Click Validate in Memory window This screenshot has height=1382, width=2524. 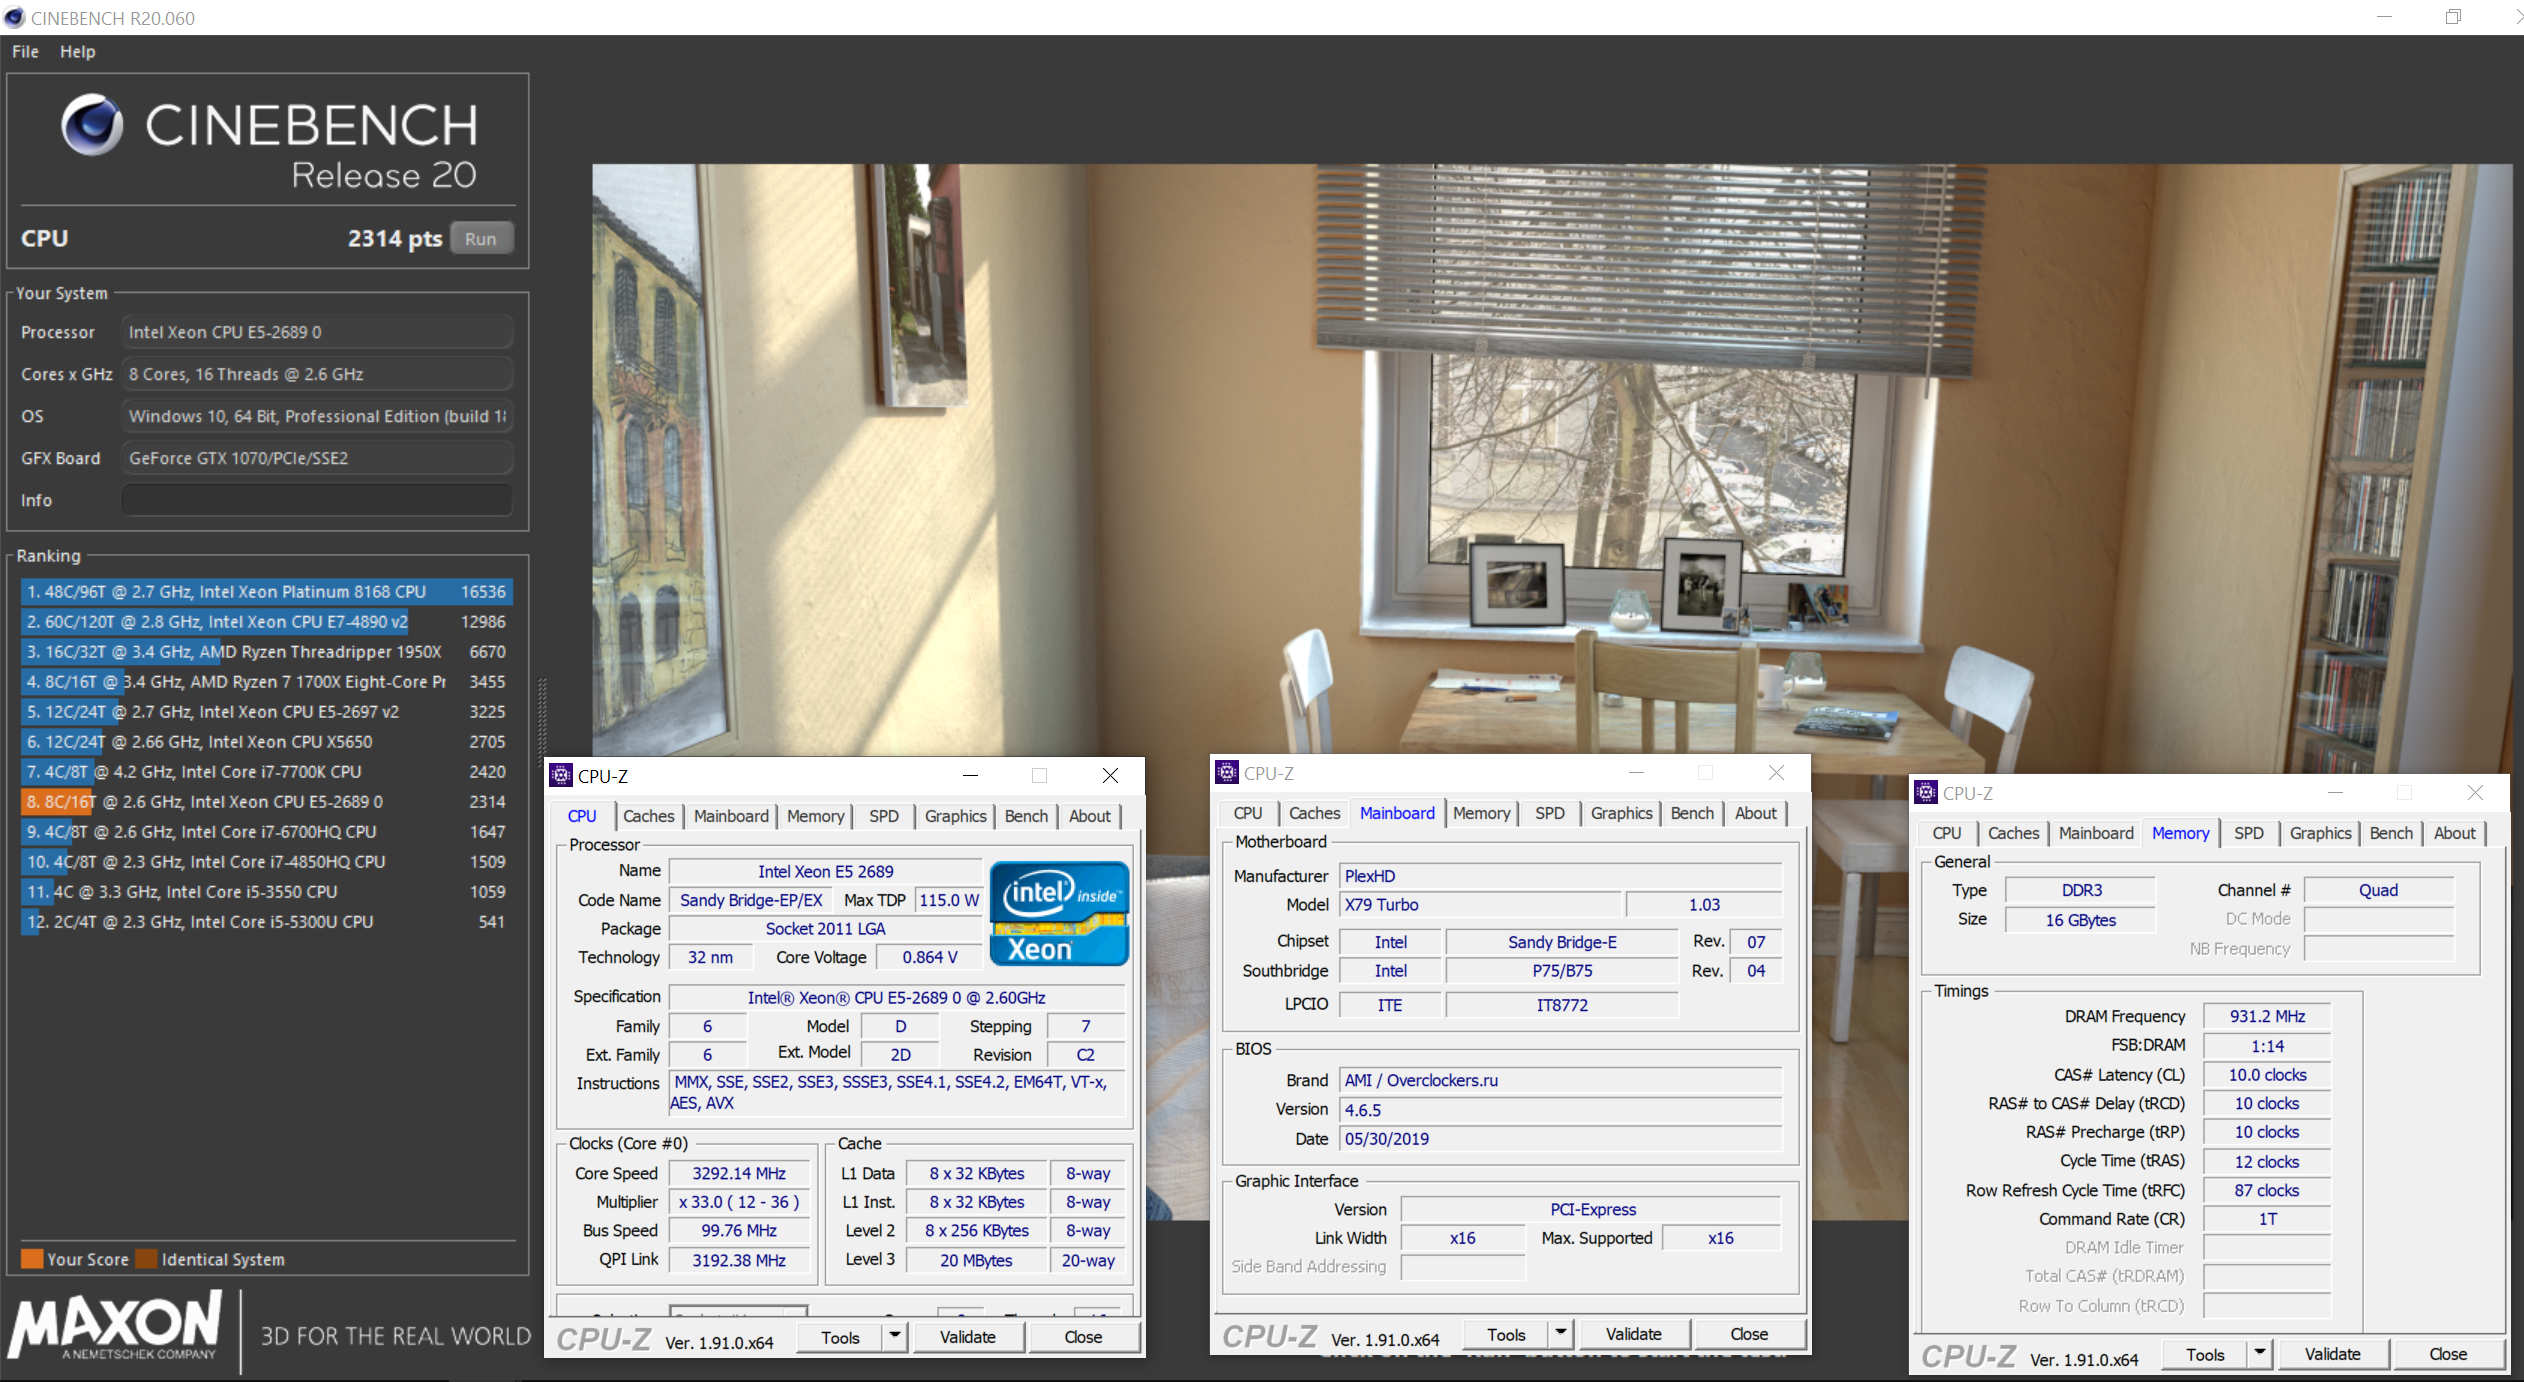click(2332, 1353)
